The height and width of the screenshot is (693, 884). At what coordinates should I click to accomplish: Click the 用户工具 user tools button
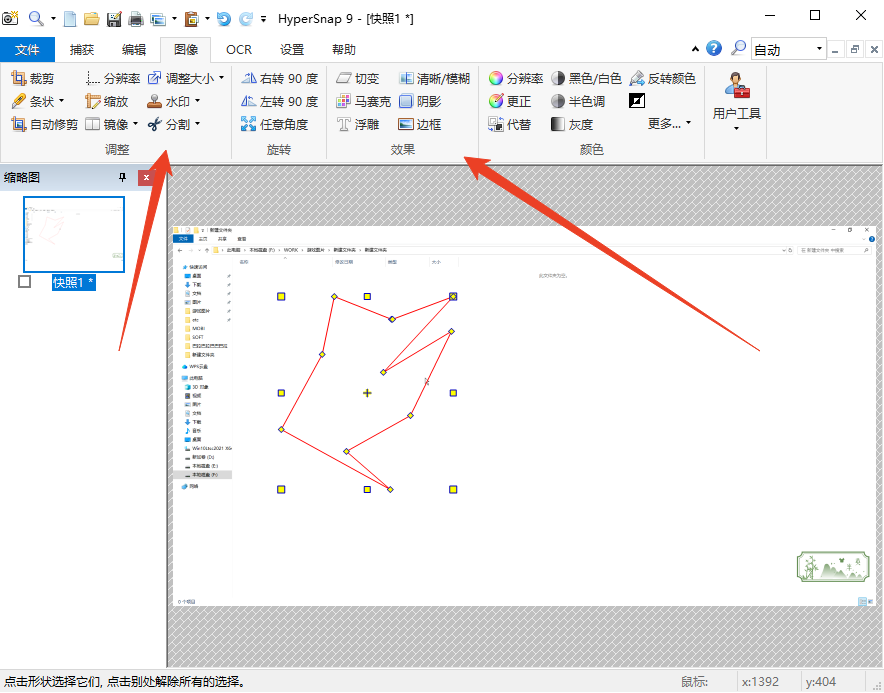[737, 100]
